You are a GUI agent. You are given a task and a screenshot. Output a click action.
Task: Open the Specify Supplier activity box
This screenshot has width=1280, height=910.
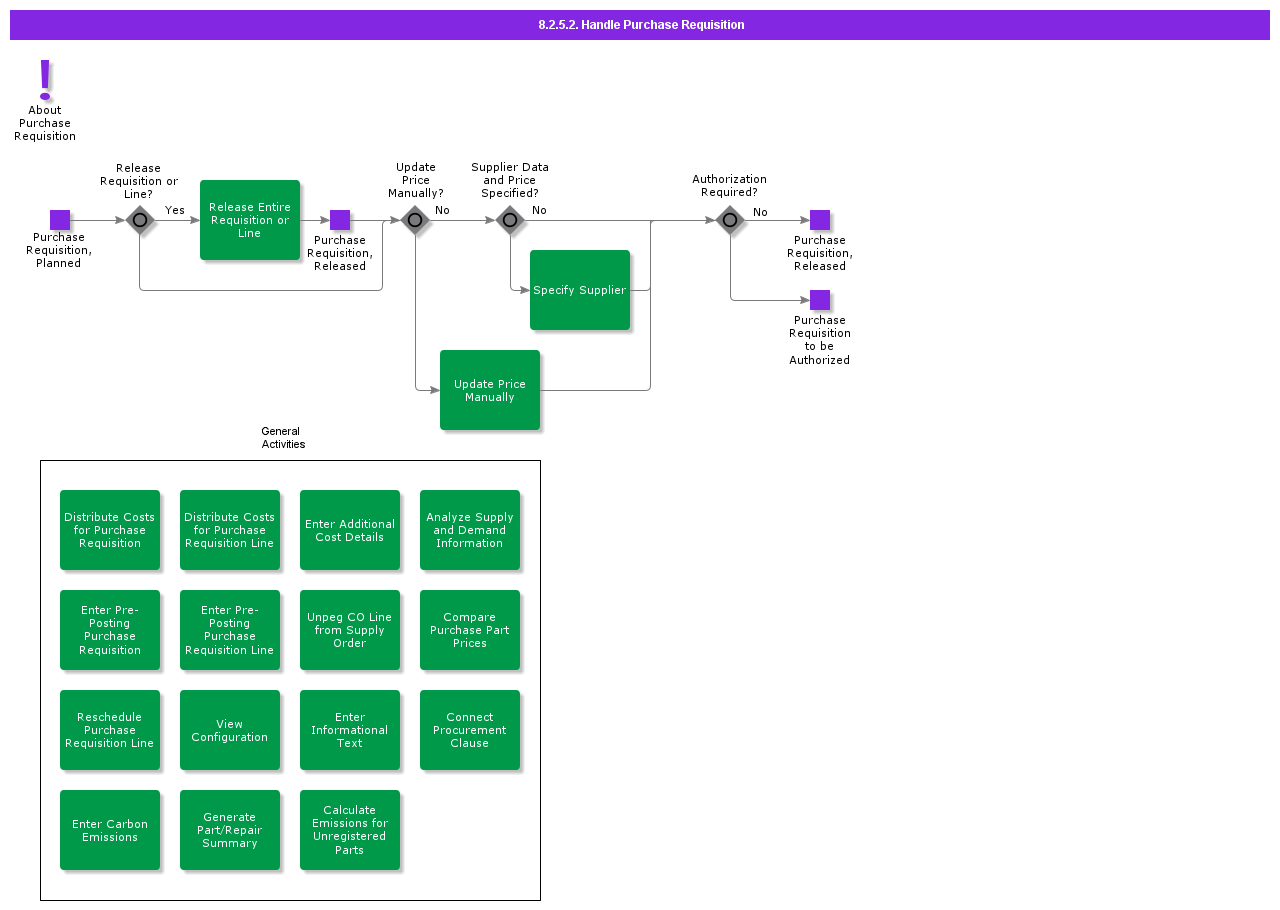[580, 290]
